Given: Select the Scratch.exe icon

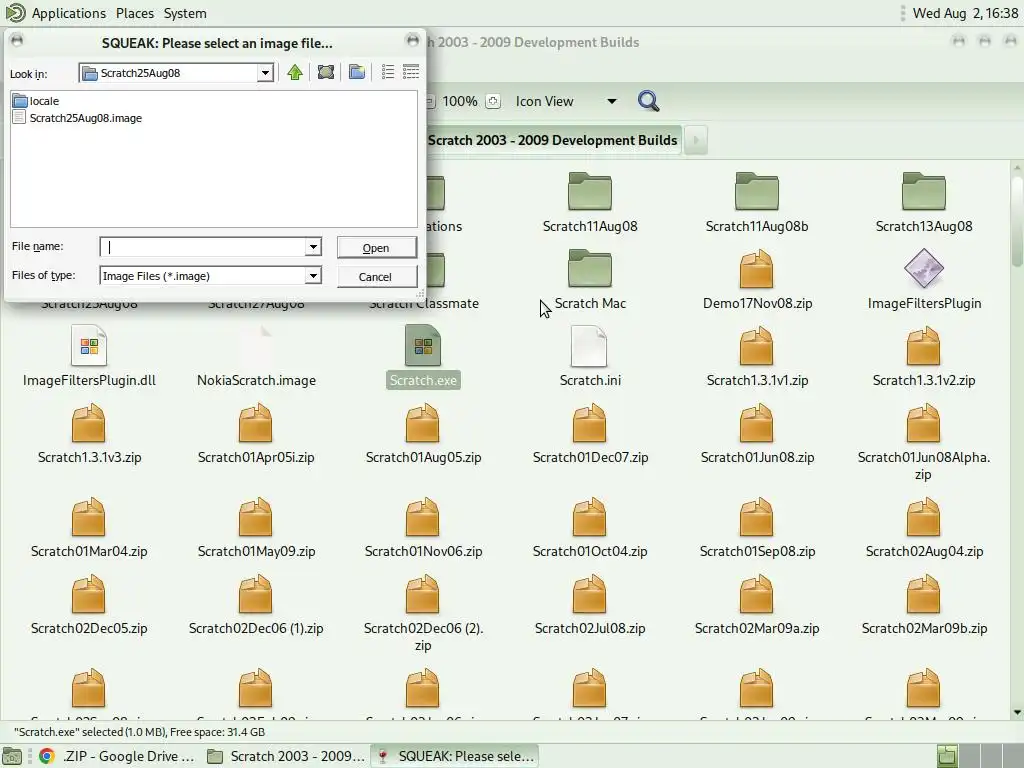Looking at the screenshot, I should (423, 346).
